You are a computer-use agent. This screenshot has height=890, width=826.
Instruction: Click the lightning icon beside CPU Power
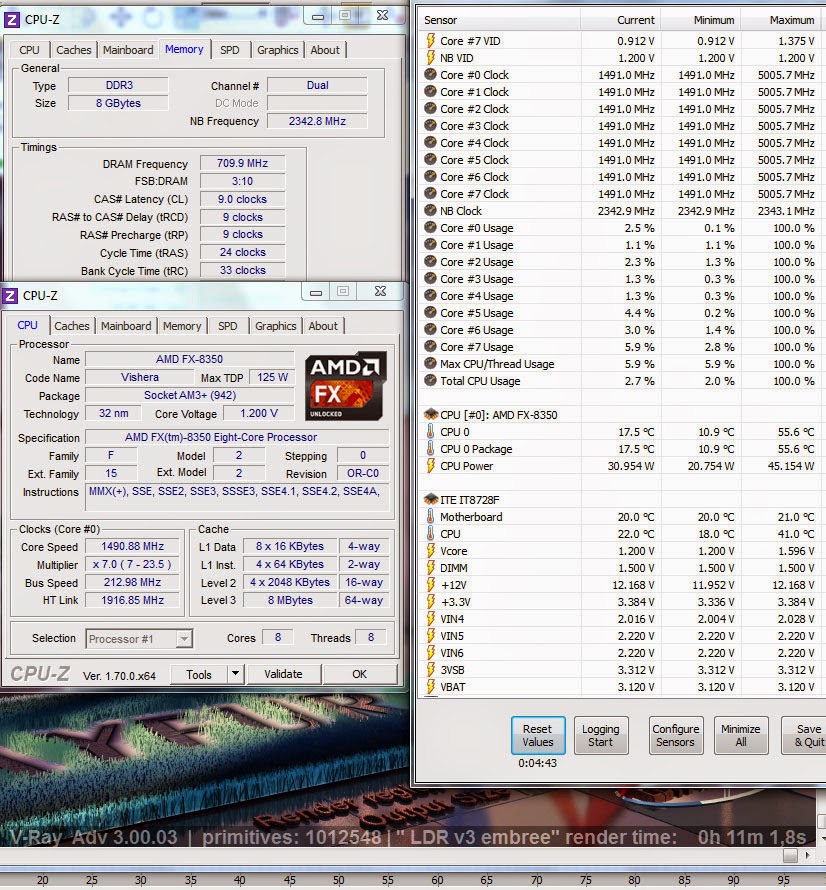[x=430, y=466]
